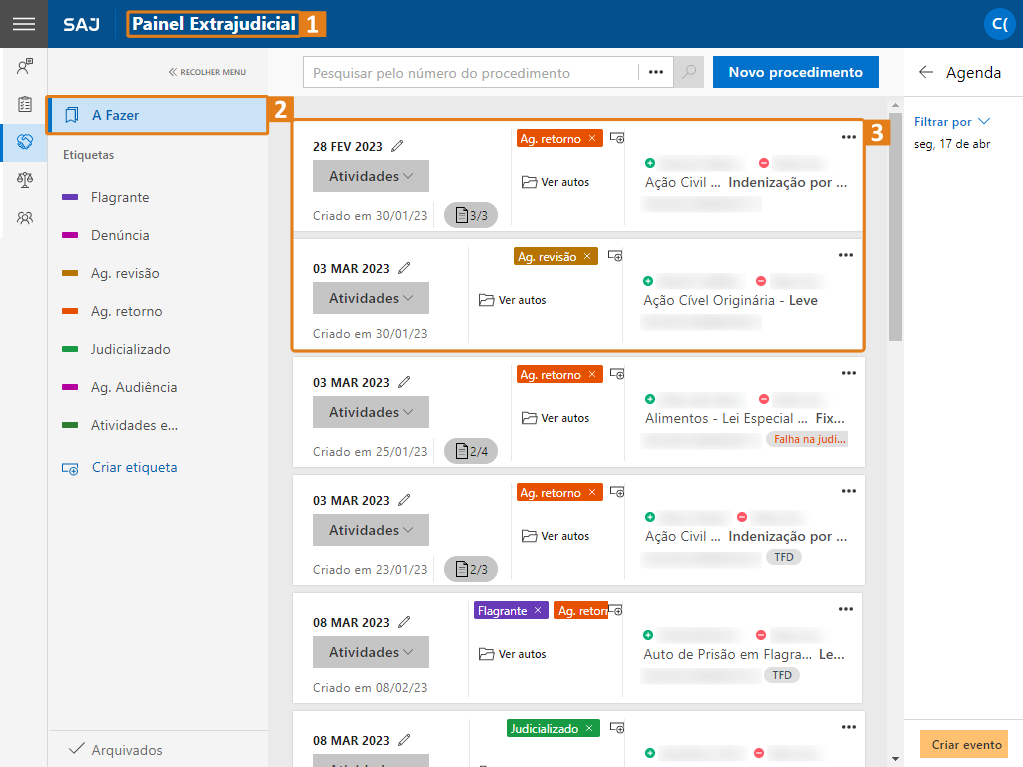The width and height of the screenshot is (1023, 767).
Task: Open Ver autos on 28 FEV 2023 card
Action: point(556,182)
